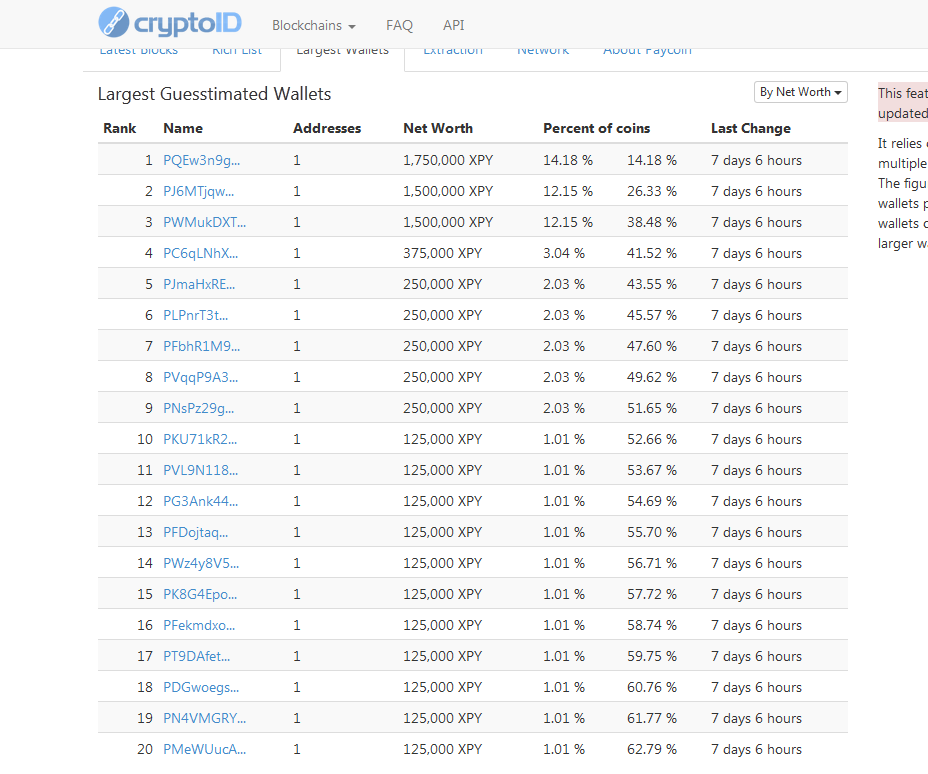The width and height of the screenshot is (928, 774).
Task: Open the By Net Worth sort dropdown
Action: [x=800, y=92]
